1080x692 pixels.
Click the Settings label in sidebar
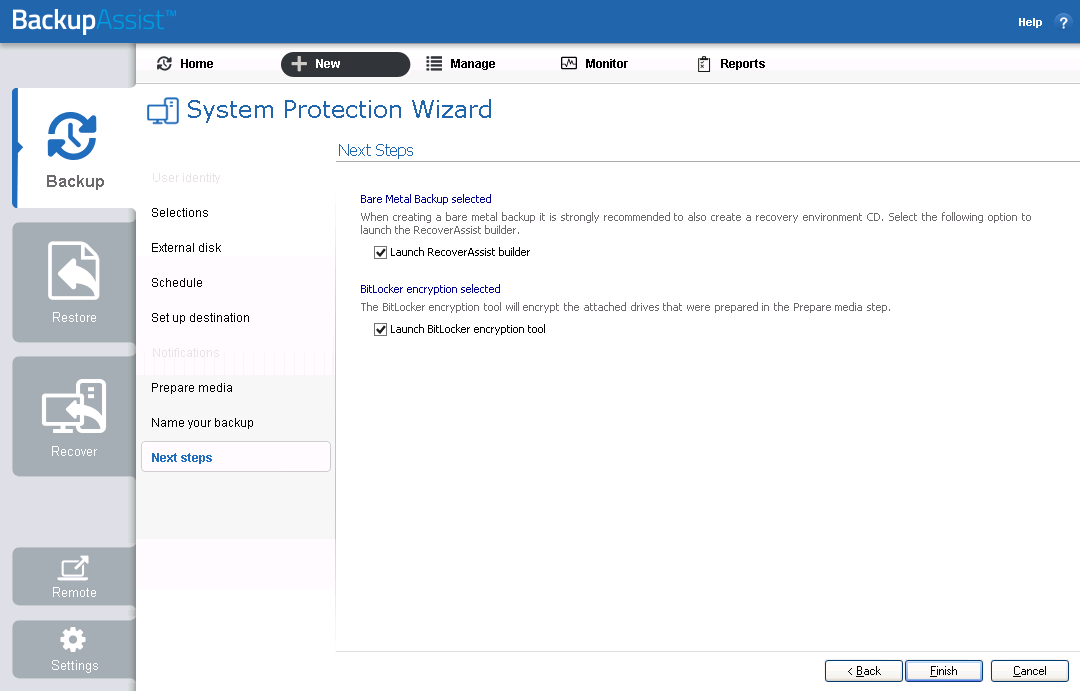(x=74, y=665)
